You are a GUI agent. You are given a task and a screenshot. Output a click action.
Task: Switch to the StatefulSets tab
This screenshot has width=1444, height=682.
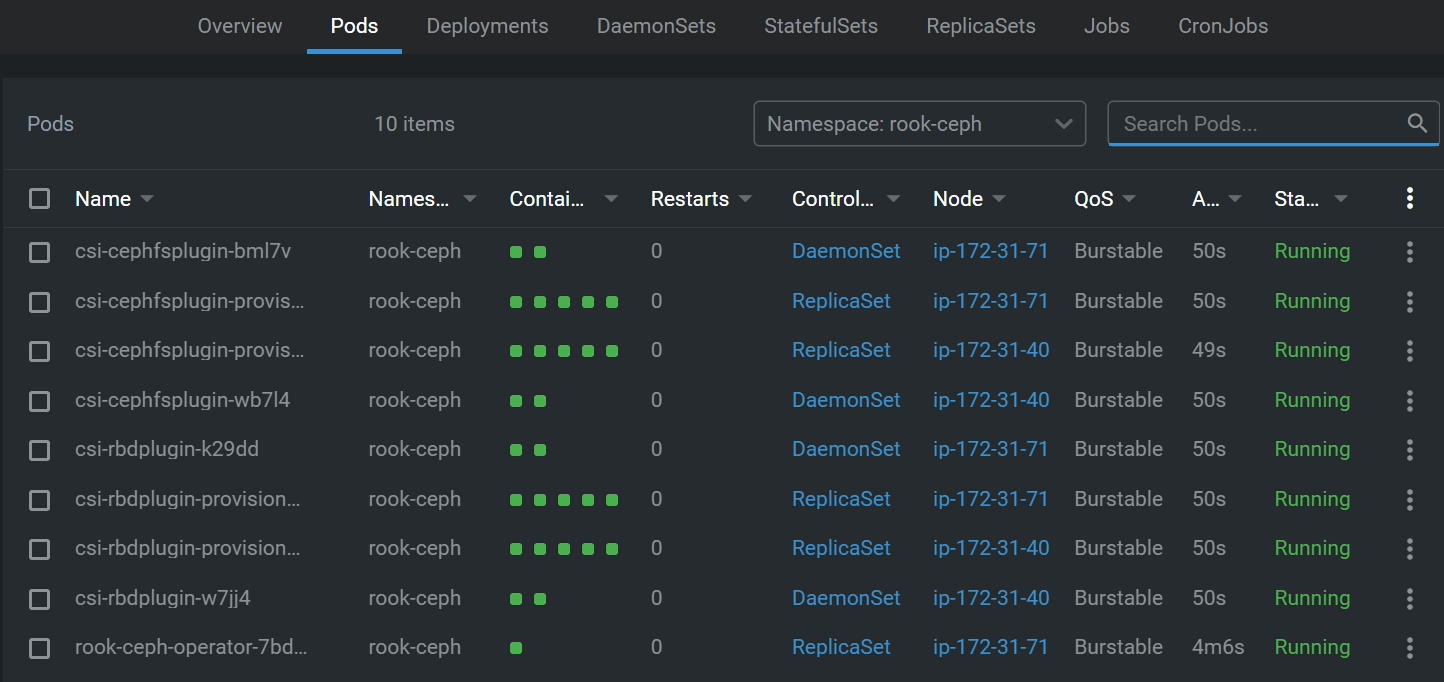coord(821,26)
